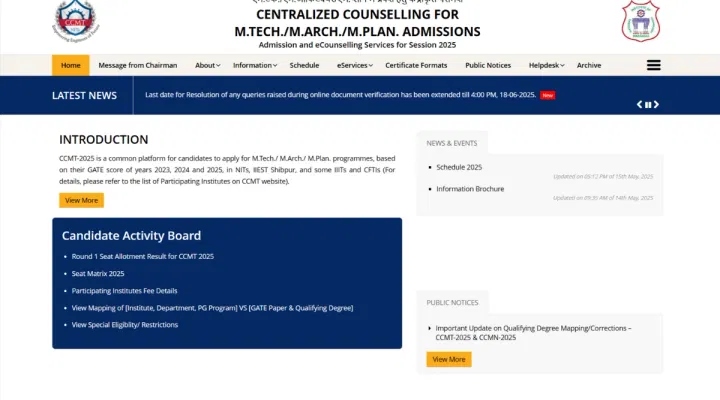Screen dimensions: 720x400
Task: Open Information Brochure in News & Events
Action: pos(470,189)
